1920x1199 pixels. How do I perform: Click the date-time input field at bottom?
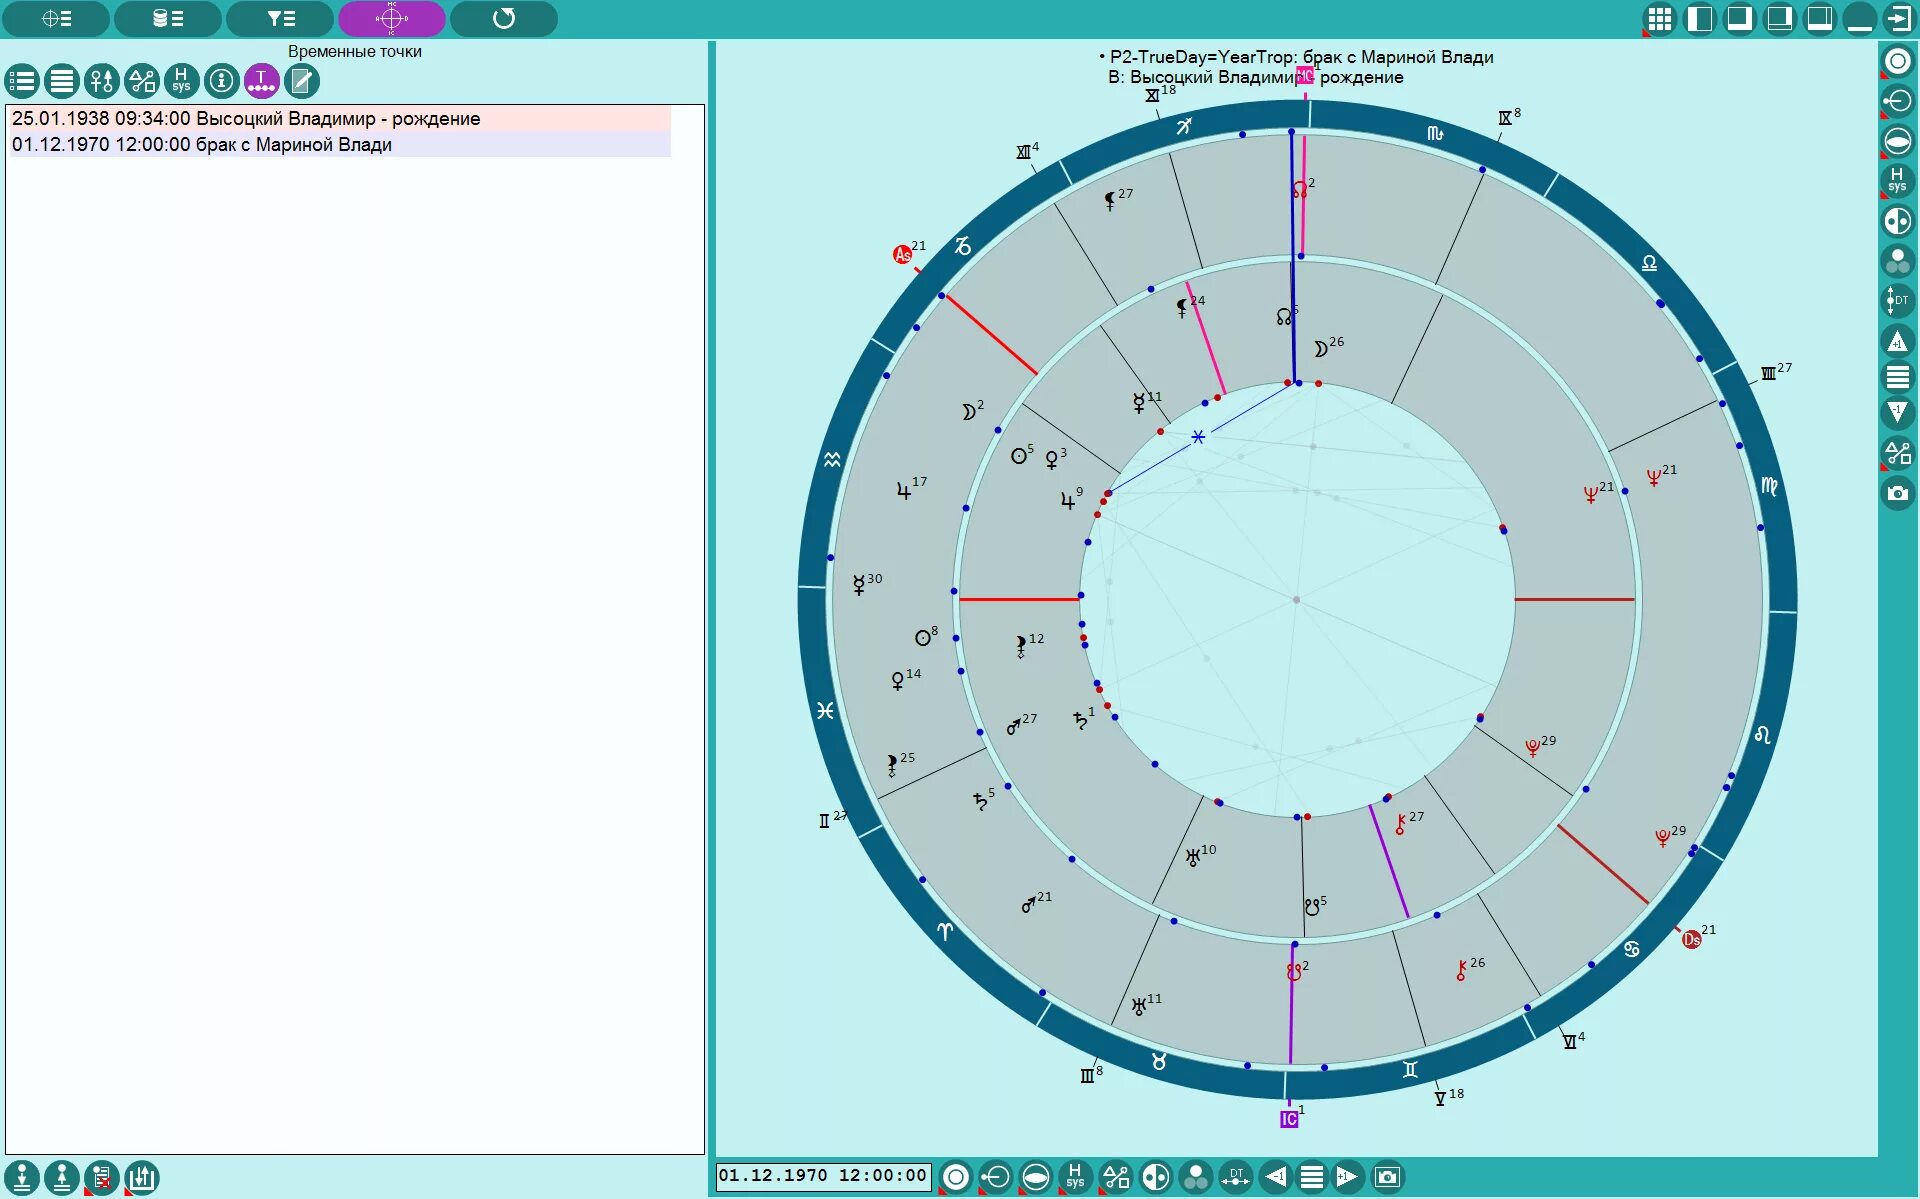[x=822, y=1176]
